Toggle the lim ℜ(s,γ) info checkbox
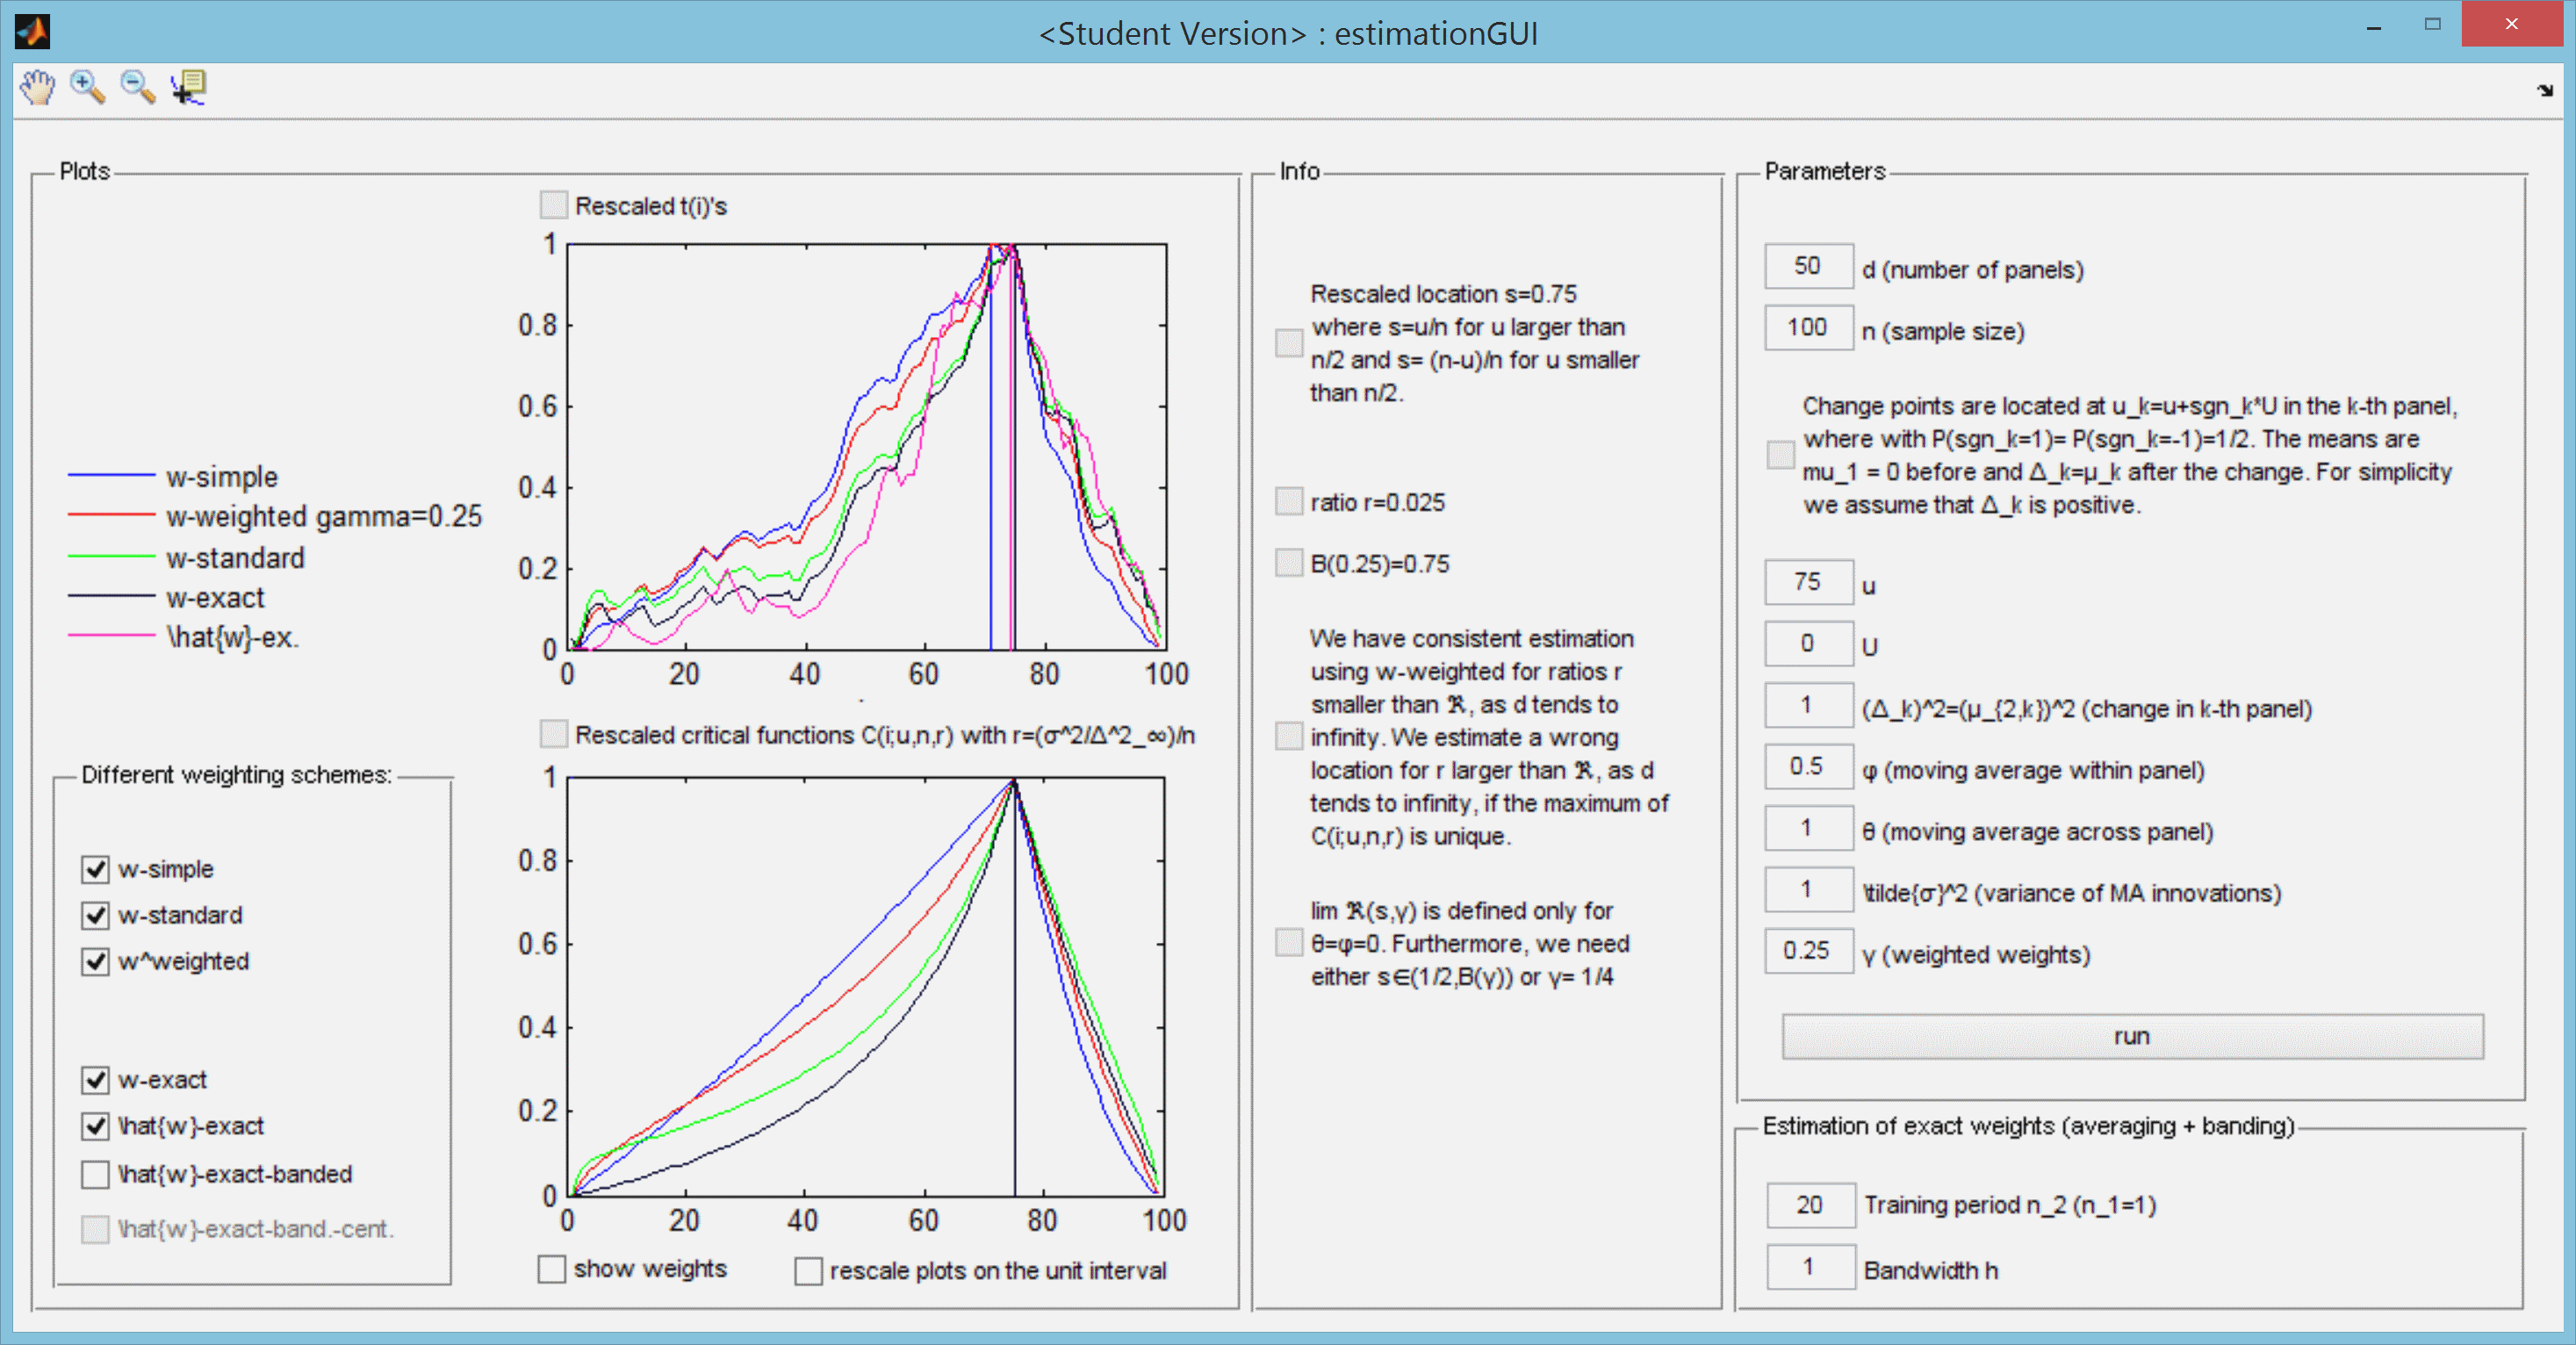The height and width of the screenshot is (1345, 2576). pos(1290,942)
